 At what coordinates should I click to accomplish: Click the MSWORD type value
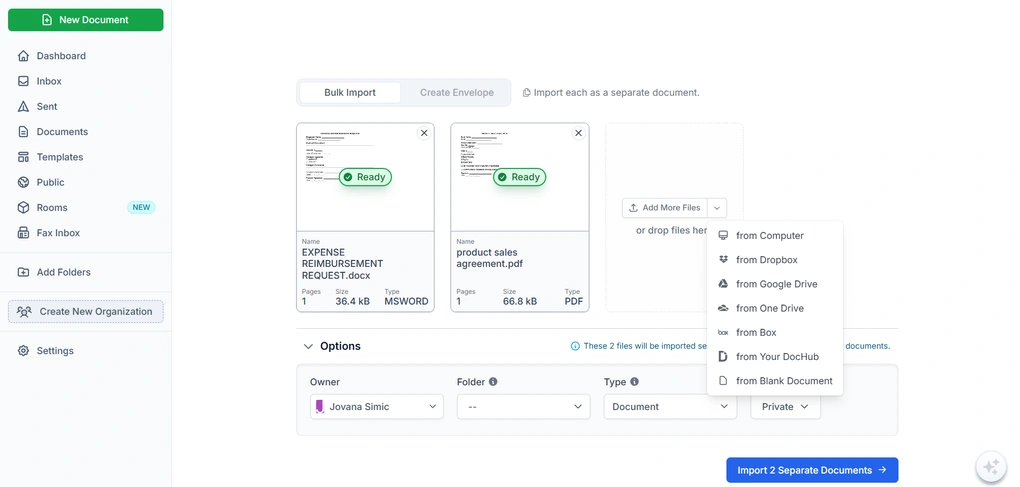click(x=406, y=302)
